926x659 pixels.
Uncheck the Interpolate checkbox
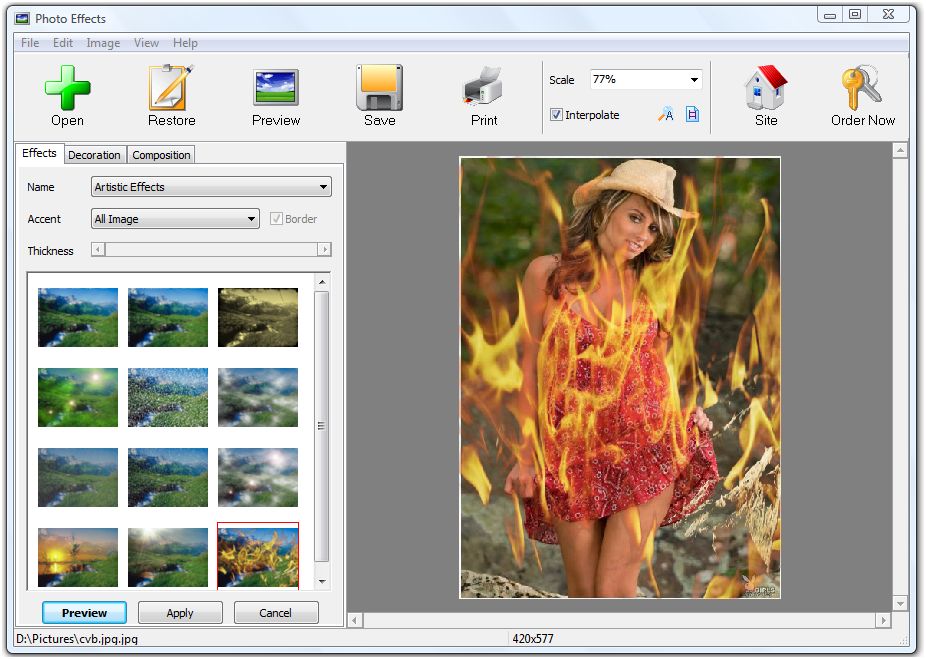coord(556,115)
